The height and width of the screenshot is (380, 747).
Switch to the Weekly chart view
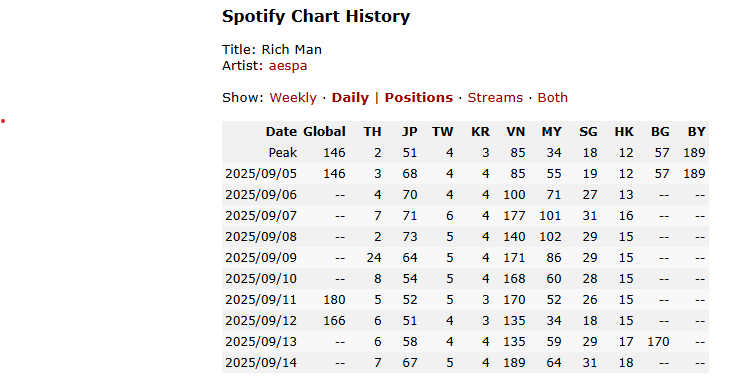pos(293,98)
